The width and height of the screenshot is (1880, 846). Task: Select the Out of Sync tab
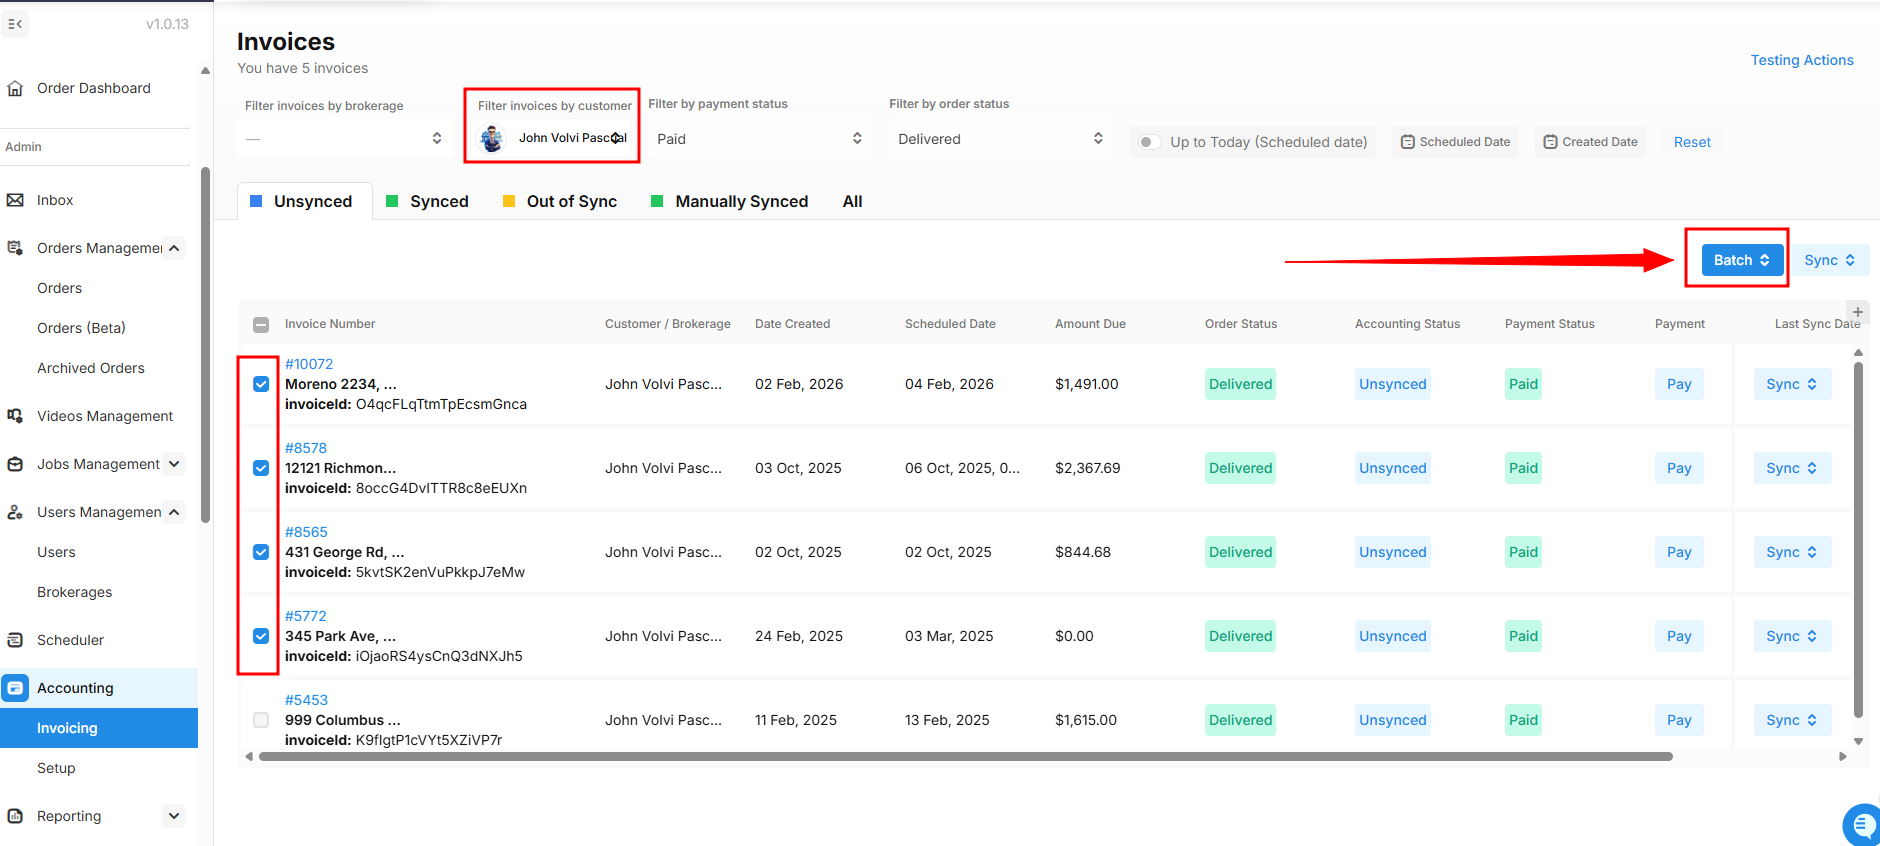point(560,202)
